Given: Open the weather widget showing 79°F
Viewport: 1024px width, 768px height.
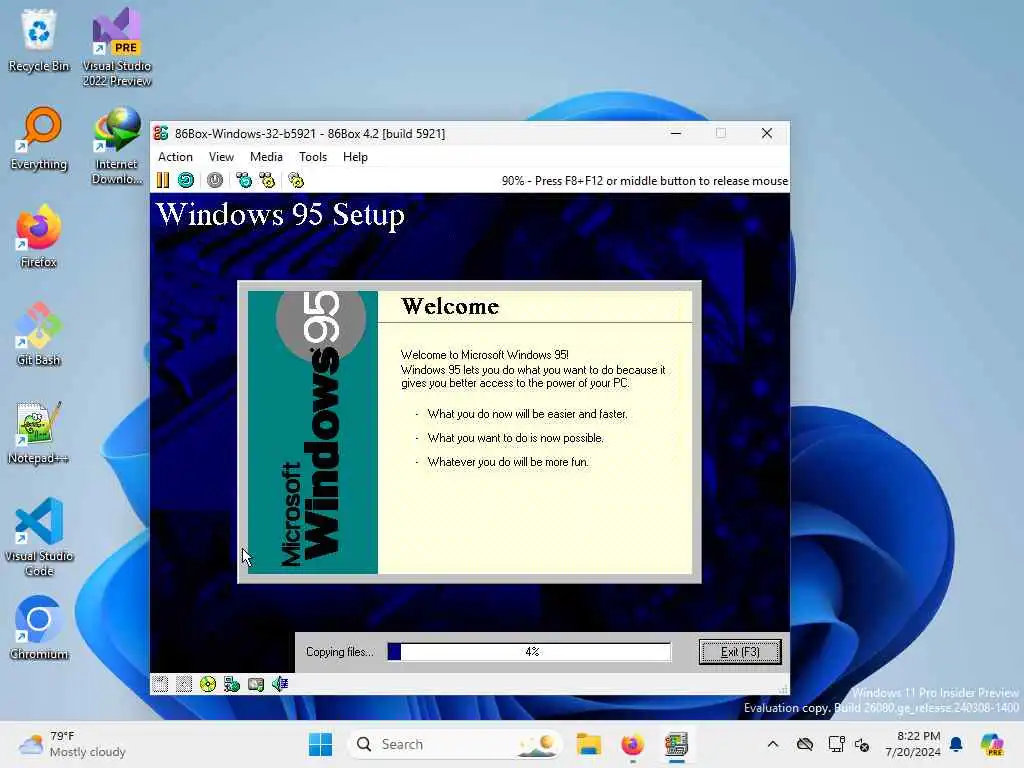Looking at the screenshot, I should [x=72, y=744].
